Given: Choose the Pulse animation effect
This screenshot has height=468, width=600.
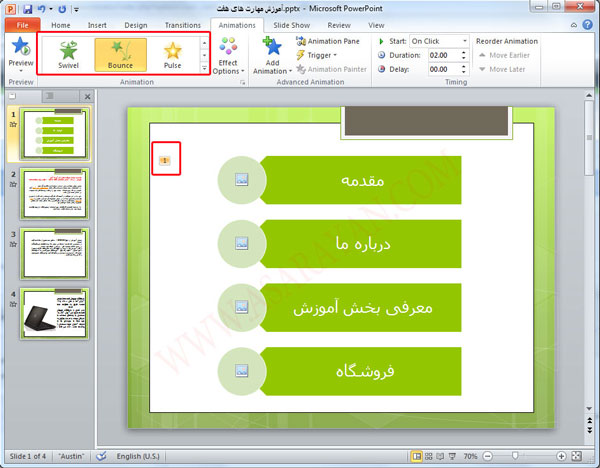Looking at the screenshot, I should [x=172, y=55].
